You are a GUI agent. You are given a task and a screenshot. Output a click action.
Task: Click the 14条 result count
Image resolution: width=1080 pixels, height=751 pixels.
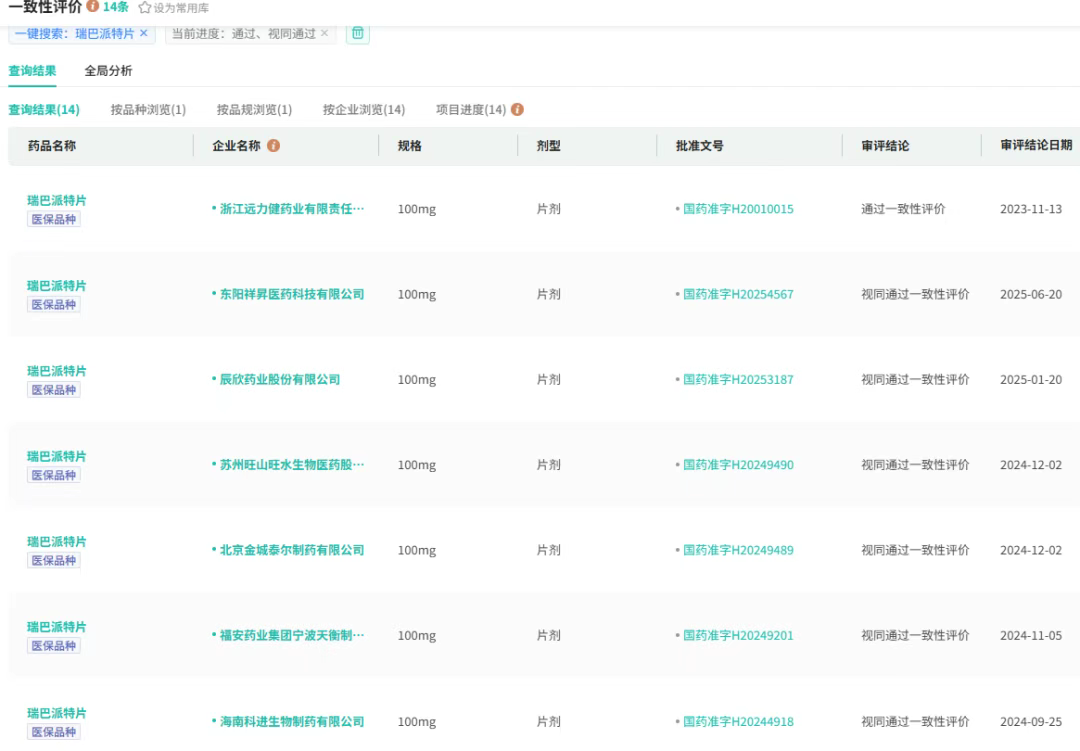click(x=116, y=7)
